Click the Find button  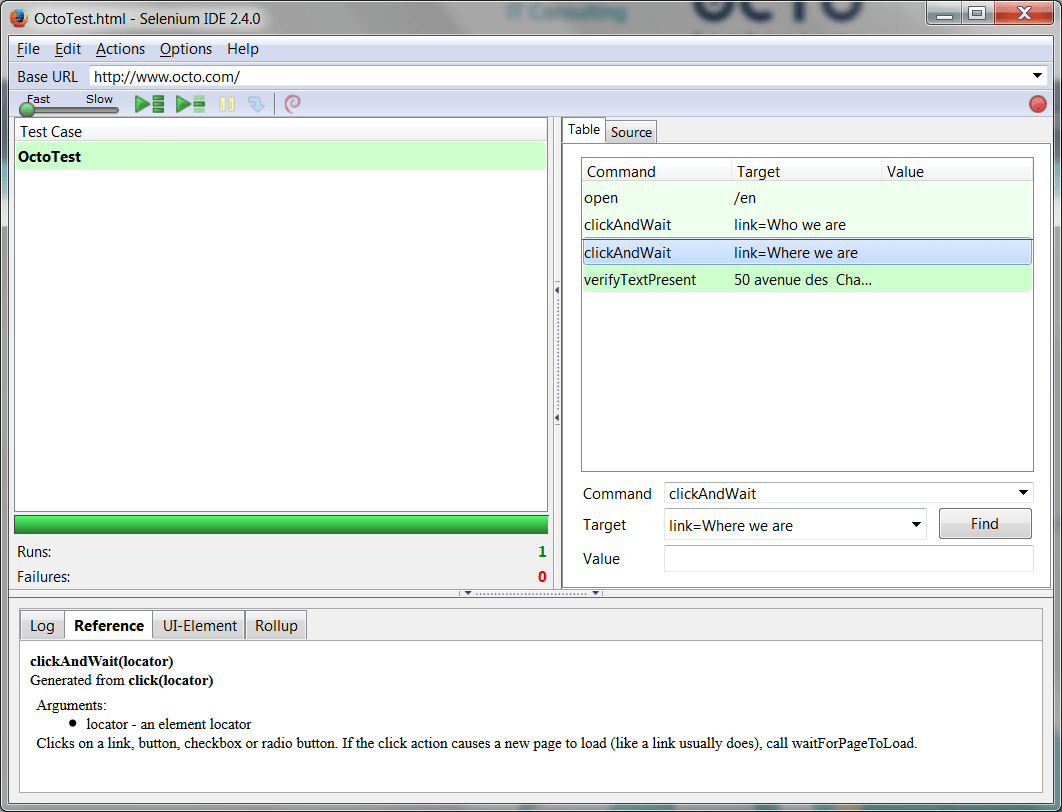(x=984, y=524)
